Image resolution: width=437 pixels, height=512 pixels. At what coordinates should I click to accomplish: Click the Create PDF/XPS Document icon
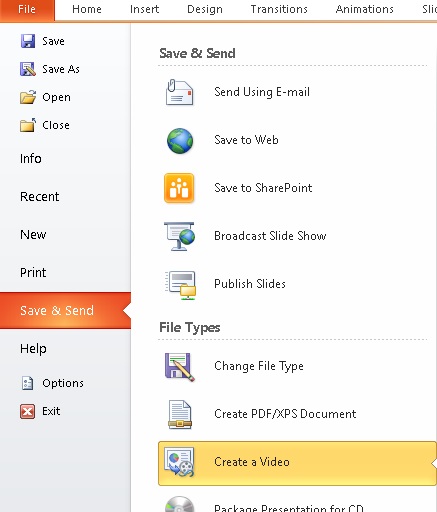point(180,414)
